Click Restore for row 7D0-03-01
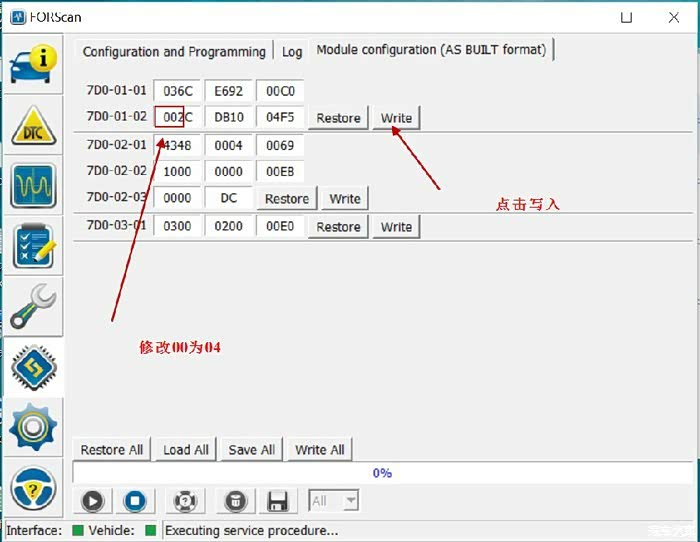This screenshot has width=700, height=542. 338,227
